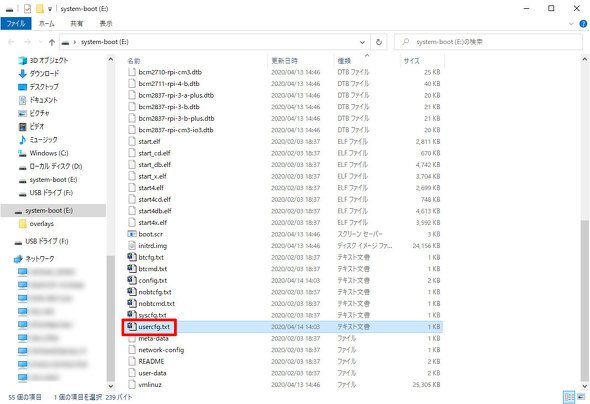Viewport: 590px width, 404px height.
Task: Select the network-config file name
Action: pyautogui.click(x=161, y=350)
